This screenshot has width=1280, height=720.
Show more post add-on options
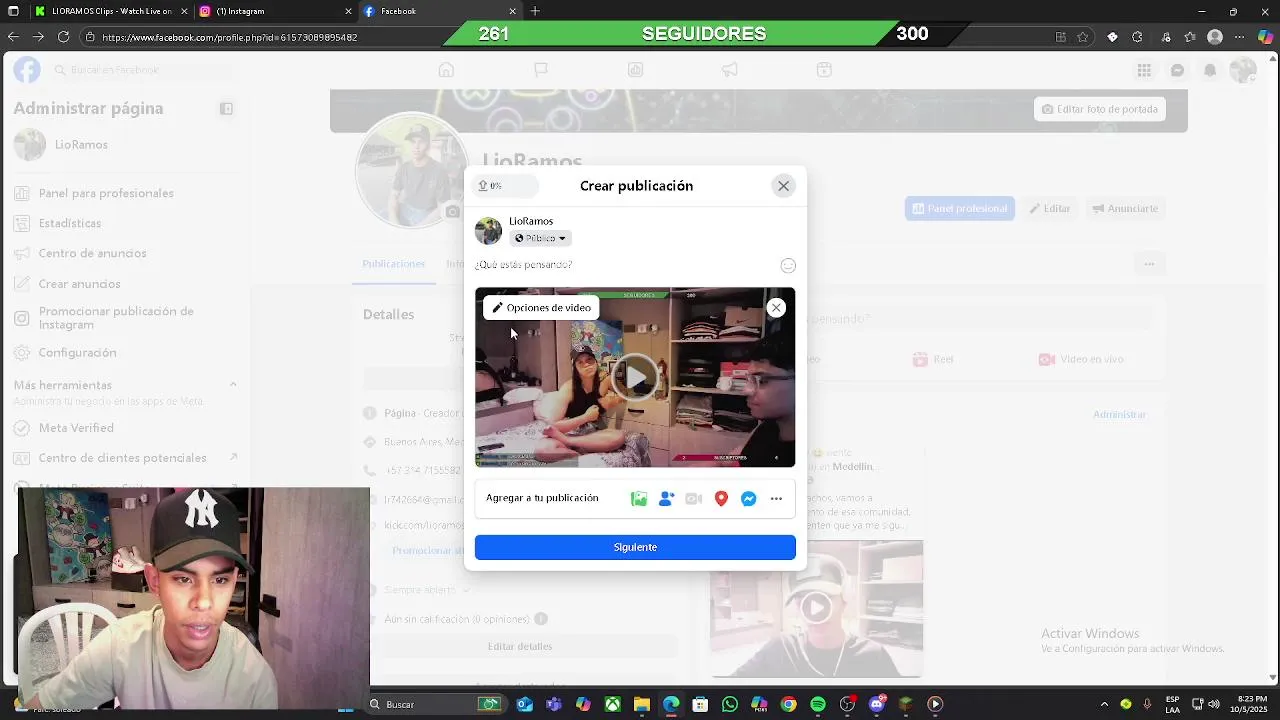[776, 498]
